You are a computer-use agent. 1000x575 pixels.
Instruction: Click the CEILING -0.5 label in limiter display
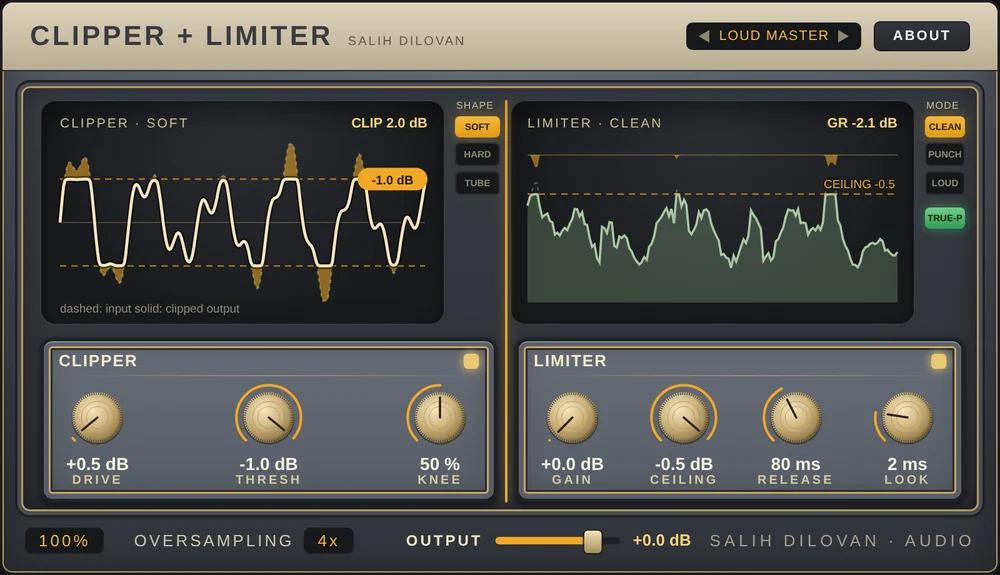(859, 184)
